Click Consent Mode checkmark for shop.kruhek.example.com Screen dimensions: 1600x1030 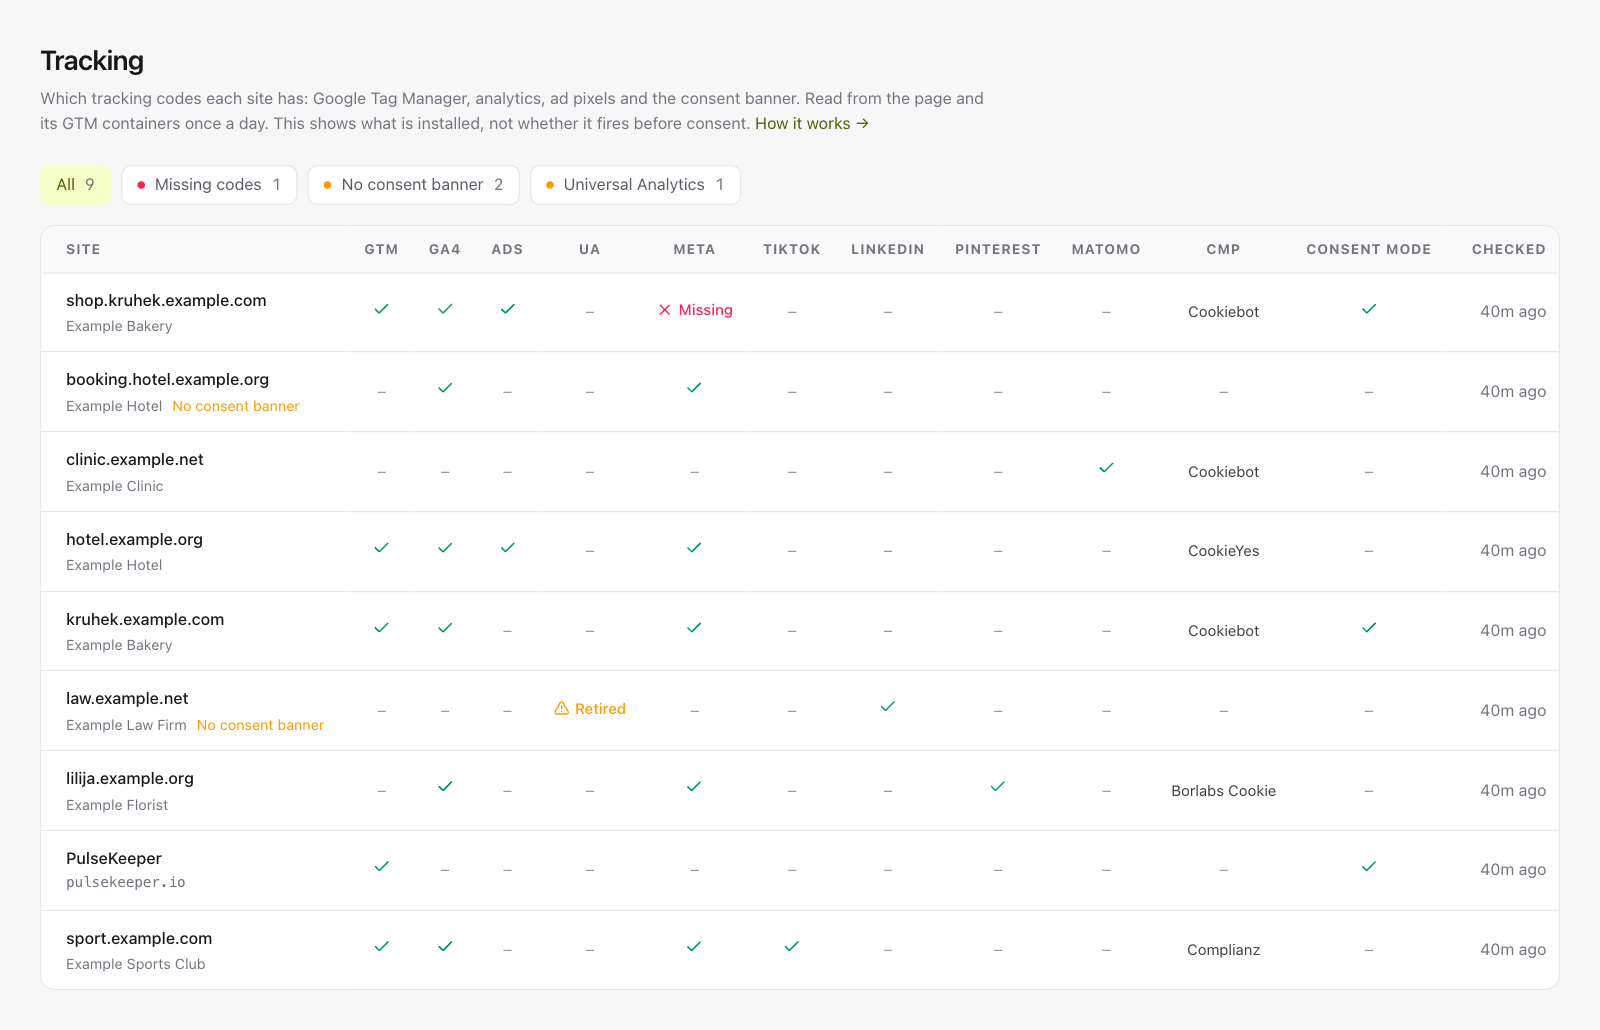click(x=1369, y=309)
